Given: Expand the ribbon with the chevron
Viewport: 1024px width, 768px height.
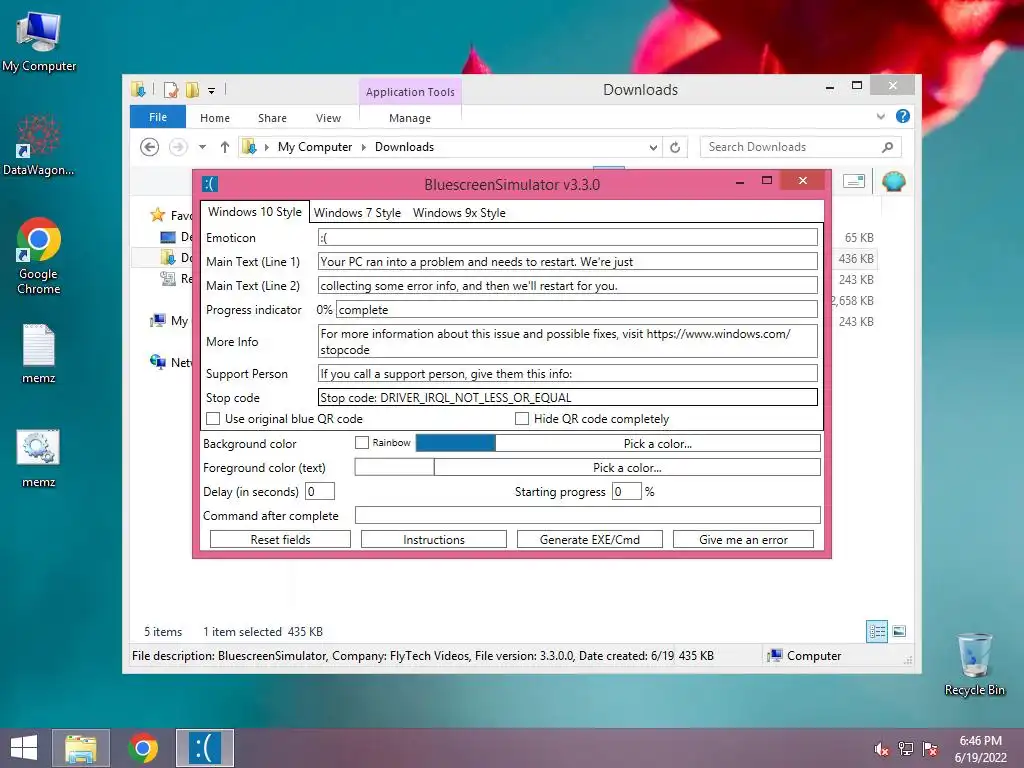Looking at the screenshot, I should (x=881, y=116).
